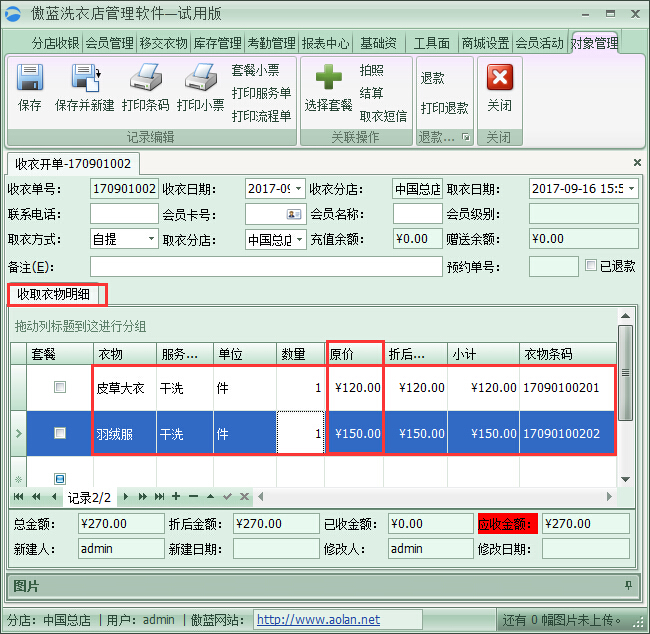This screenshot has height=634, width=650.
Task: Select the 收取衣物明细 tab
Action: [x=53, y=294]
